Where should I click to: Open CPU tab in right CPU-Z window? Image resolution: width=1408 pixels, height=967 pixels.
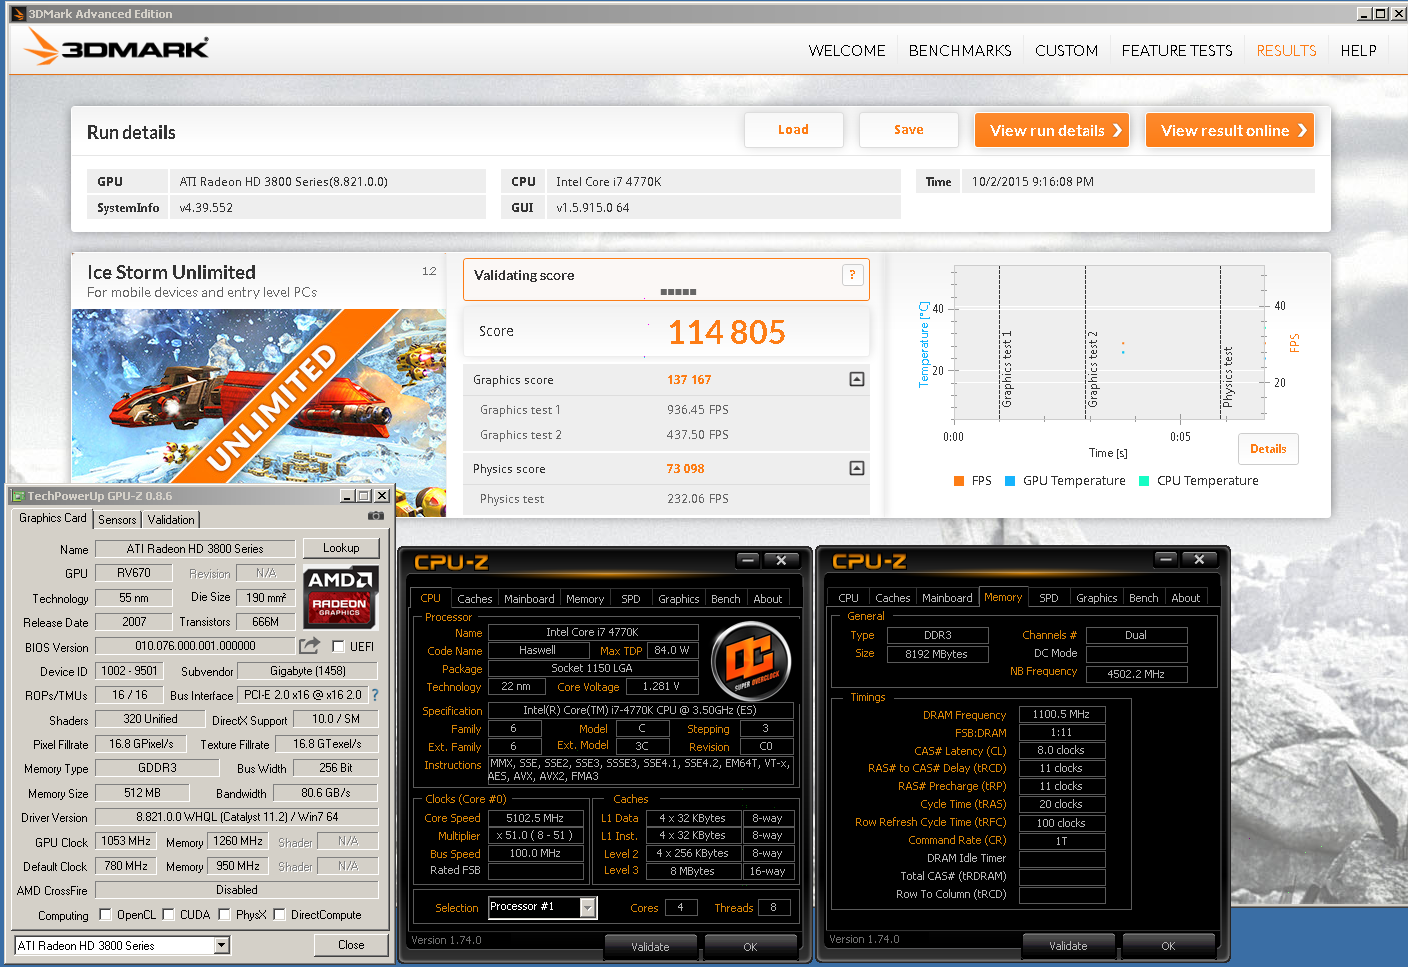pyautogui.click(x=848, y=598)
